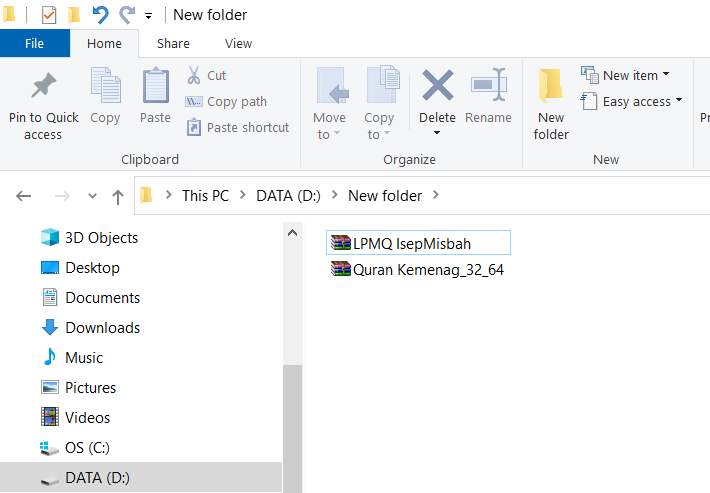710x493 pixels.
Task: Click the Music note icon in sidebar
Action: [x=50, y=357]
